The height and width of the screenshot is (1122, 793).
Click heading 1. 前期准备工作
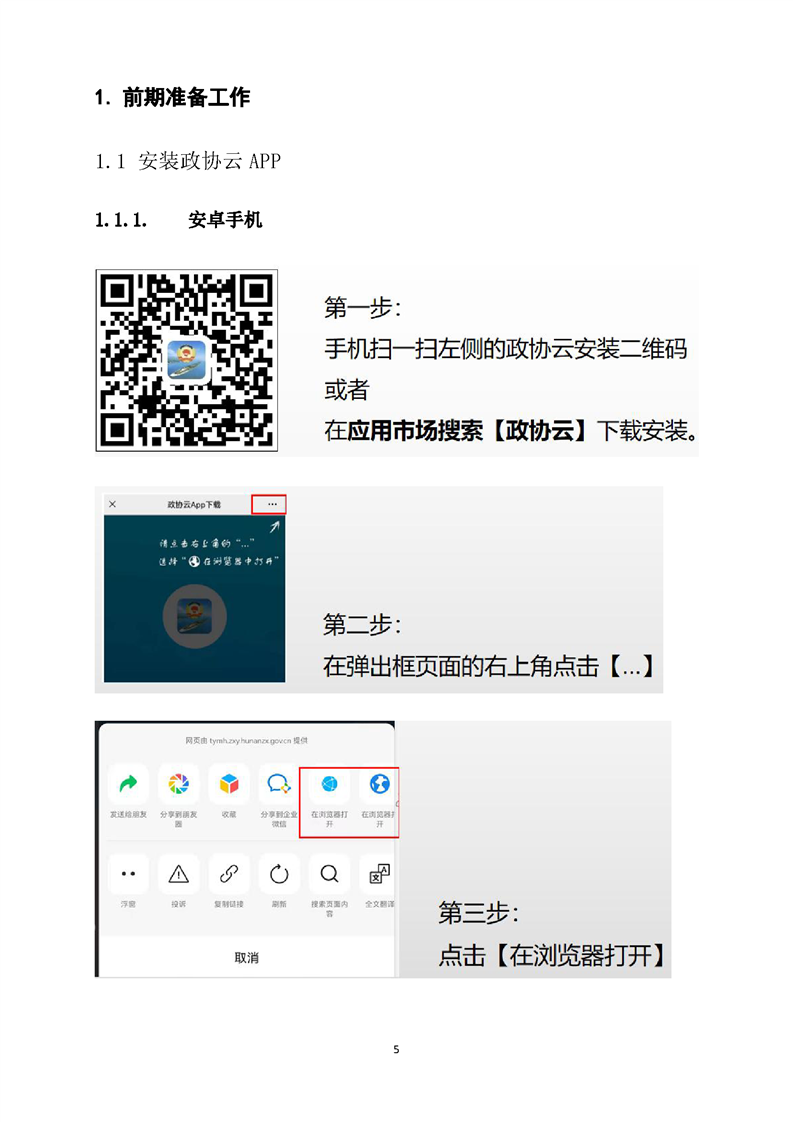pyautogui.click(x=172, y=97)
